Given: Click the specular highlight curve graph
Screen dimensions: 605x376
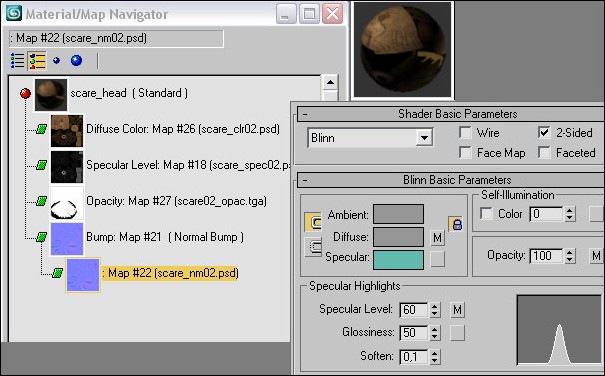Looking at the screenshot, I should (558, 330).
